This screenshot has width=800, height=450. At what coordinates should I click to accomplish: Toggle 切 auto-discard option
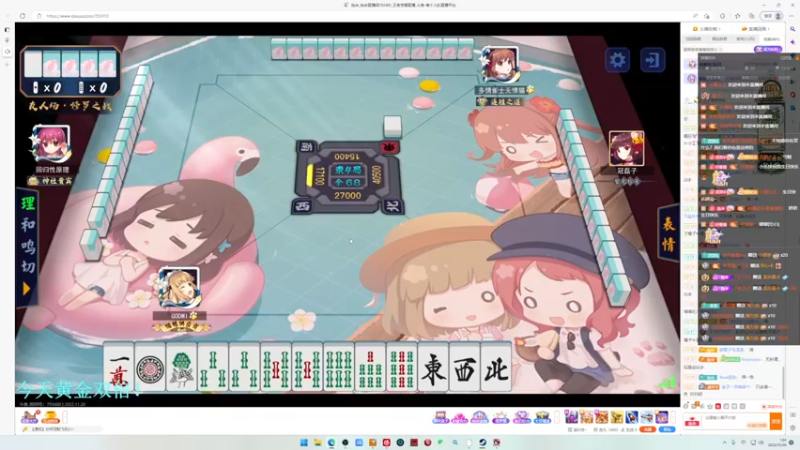pos(28,267)
